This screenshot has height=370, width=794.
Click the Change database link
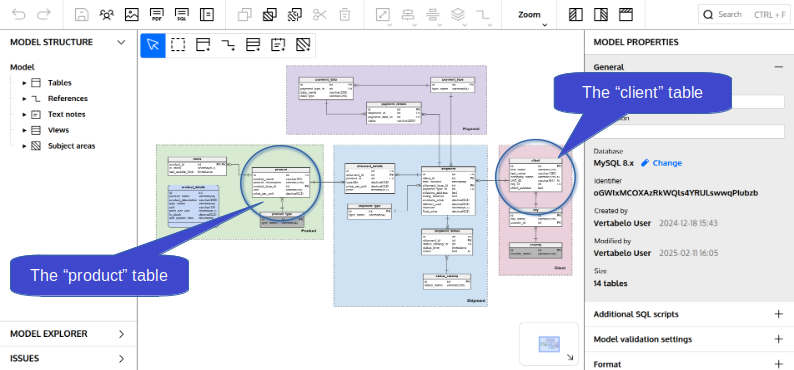[661, 163]
